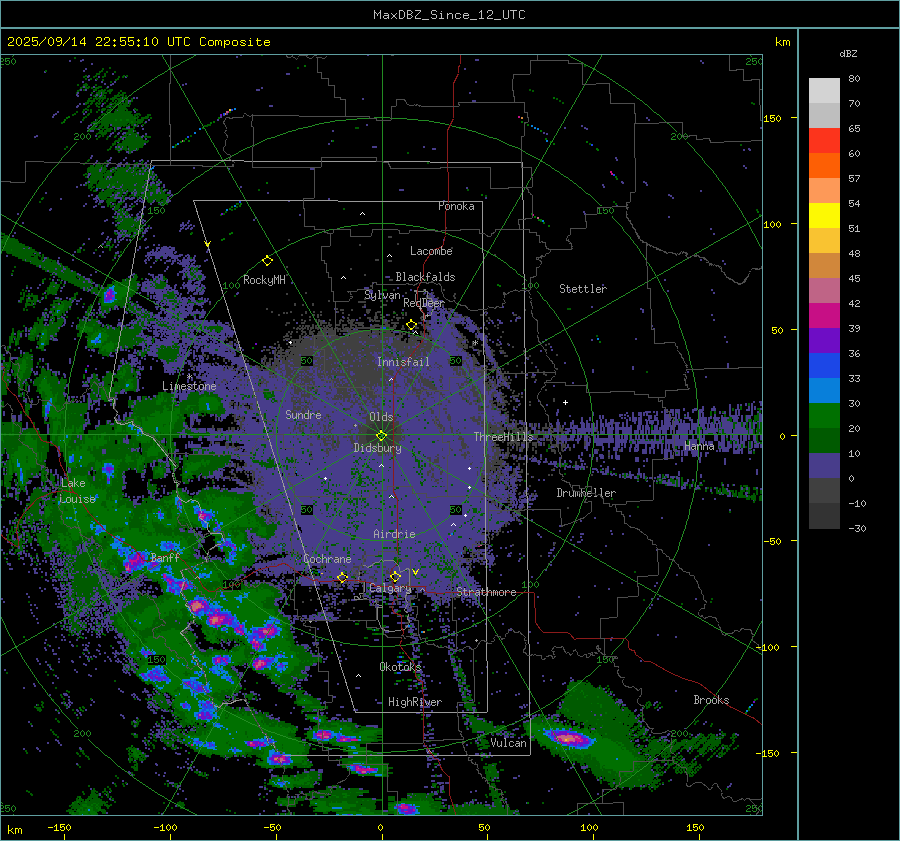Click the Innisfail label
Screen dimensions: 900x841
pyautogui.click(x=403, y=362)
